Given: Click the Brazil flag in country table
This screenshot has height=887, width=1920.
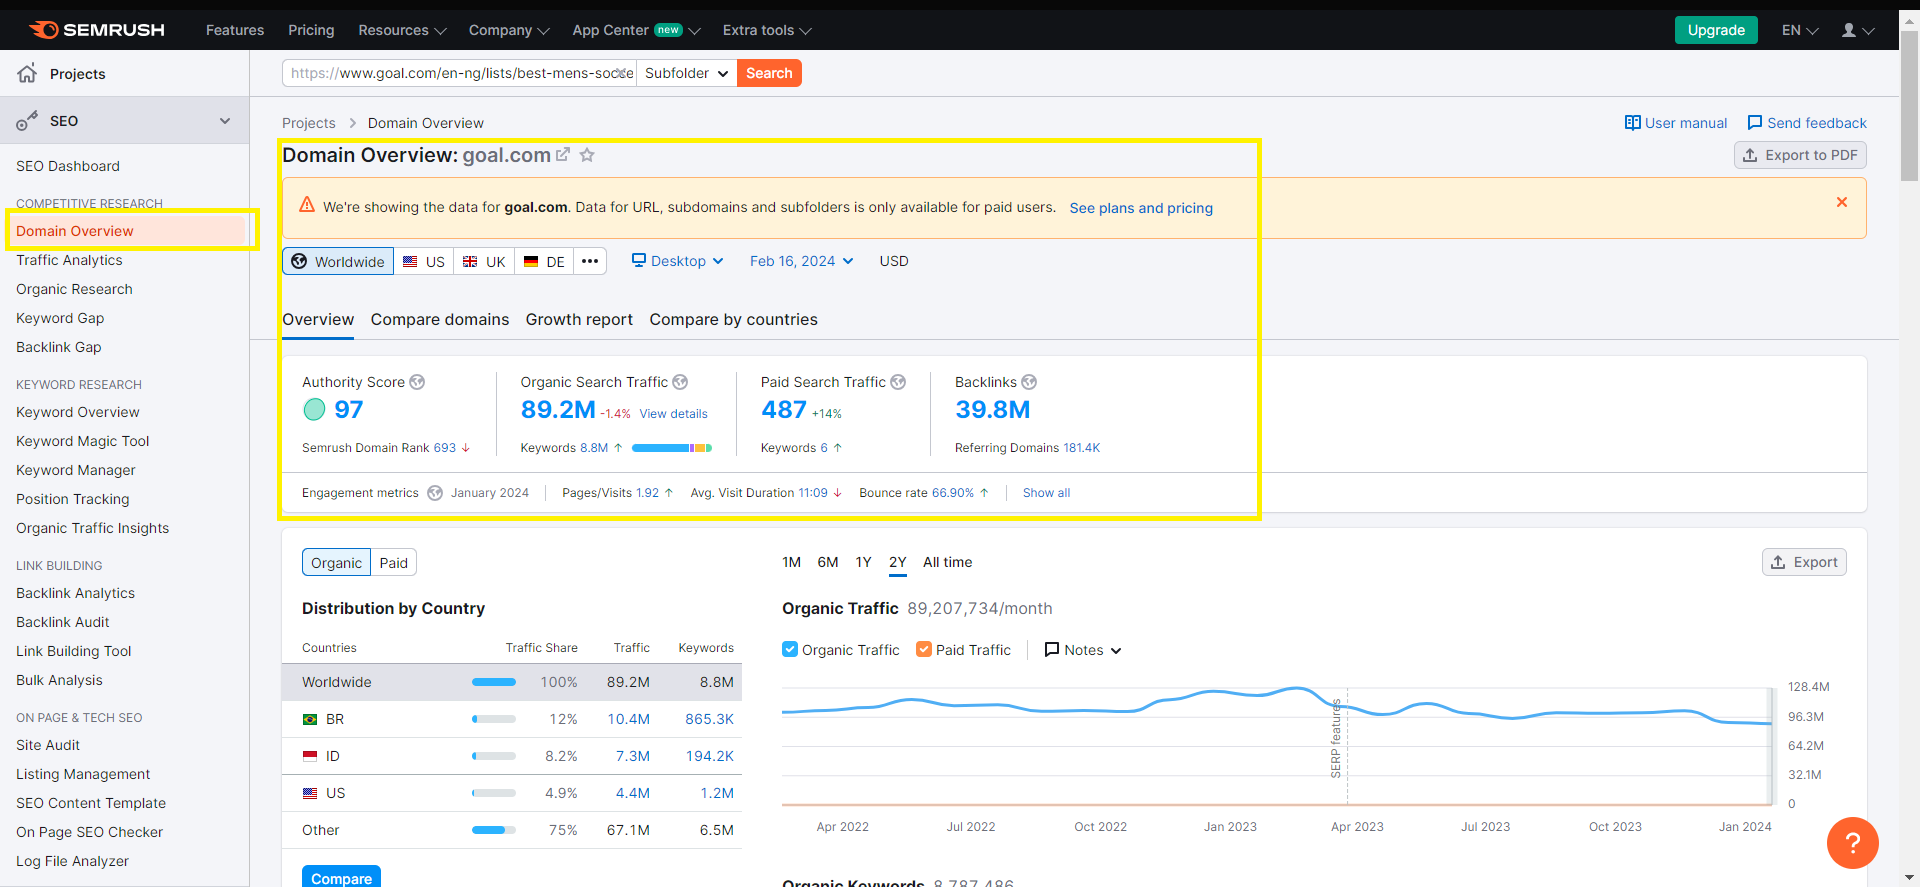Looking at the screenshot, I should pos(310,719).
